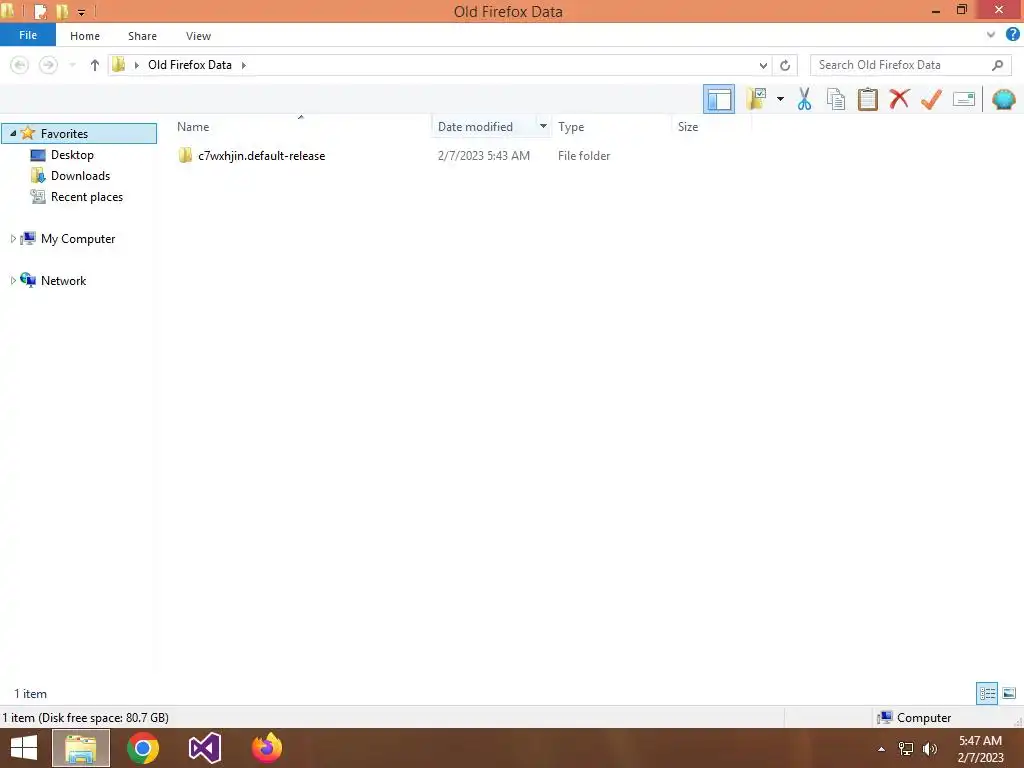Expand the My Computer tree node
1024x768 pixels.
12,239
